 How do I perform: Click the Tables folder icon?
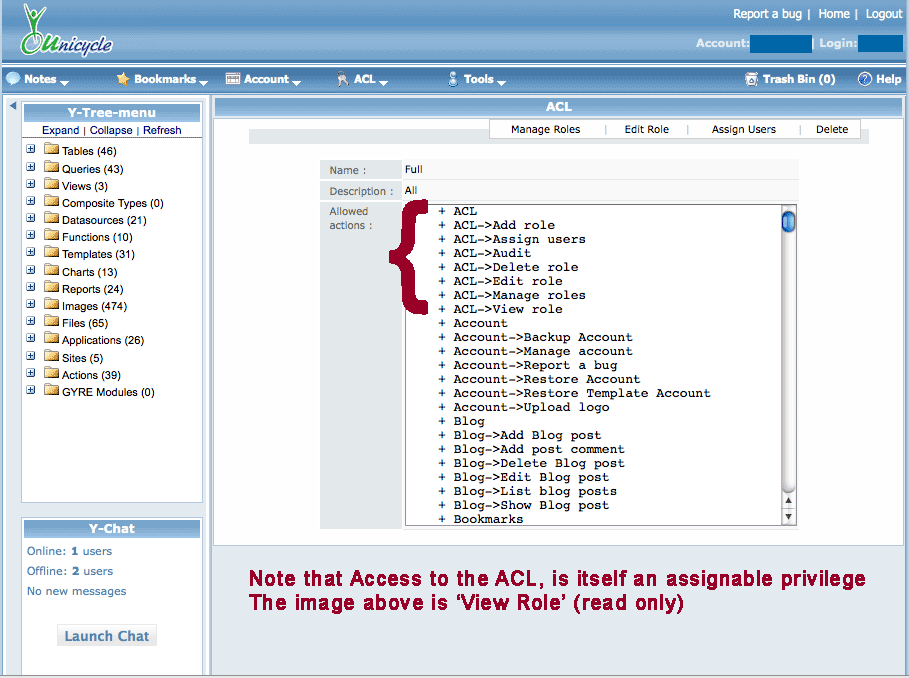coord(51,151)
